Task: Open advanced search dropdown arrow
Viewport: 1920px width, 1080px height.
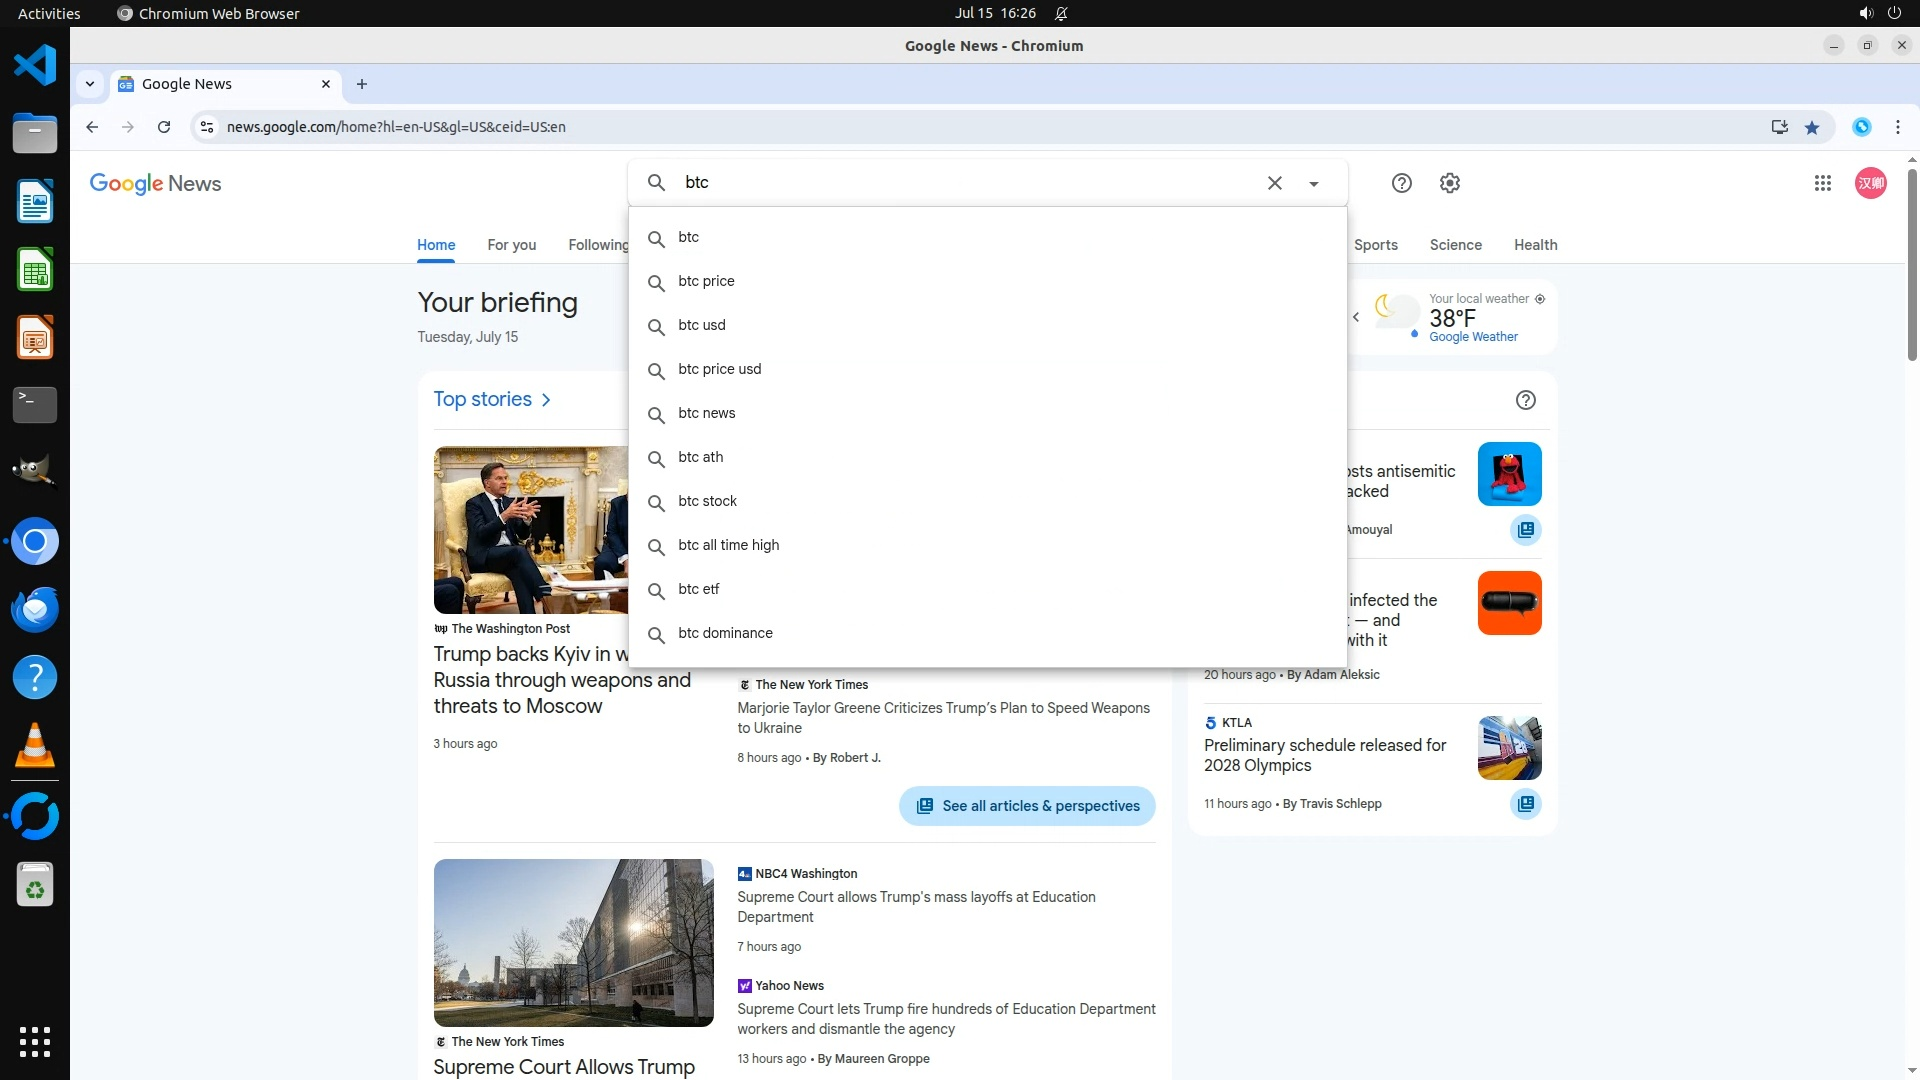Action: click(x=1314, y=184)
